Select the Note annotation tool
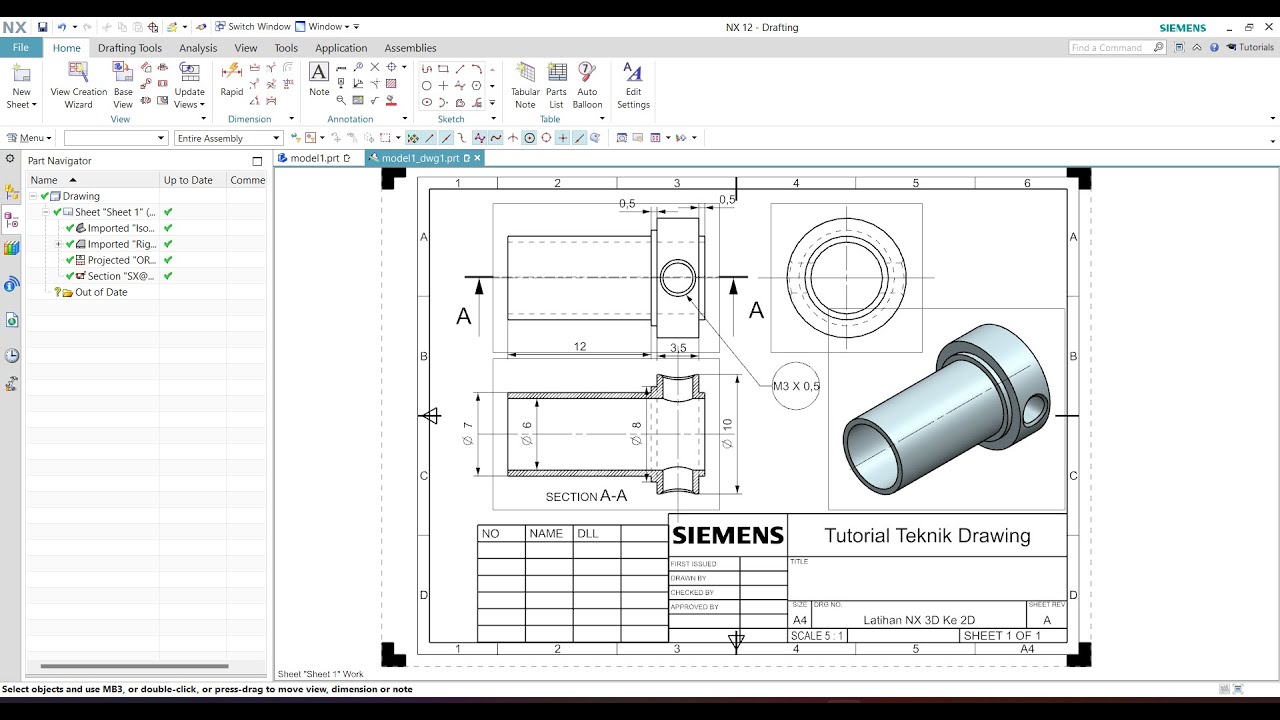Viewport: 1280px width, 720px height. [319, 80]
